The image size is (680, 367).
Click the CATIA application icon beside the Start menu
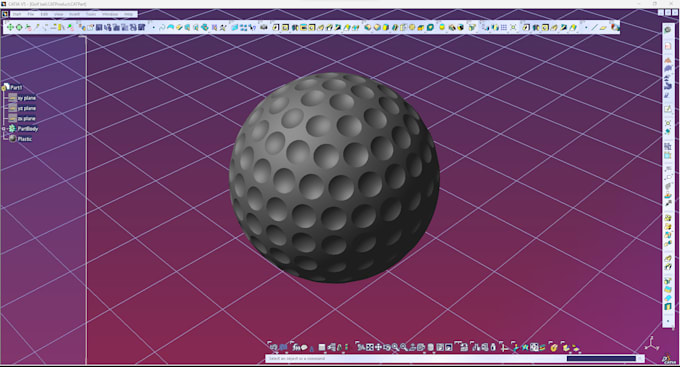[5, 14]
